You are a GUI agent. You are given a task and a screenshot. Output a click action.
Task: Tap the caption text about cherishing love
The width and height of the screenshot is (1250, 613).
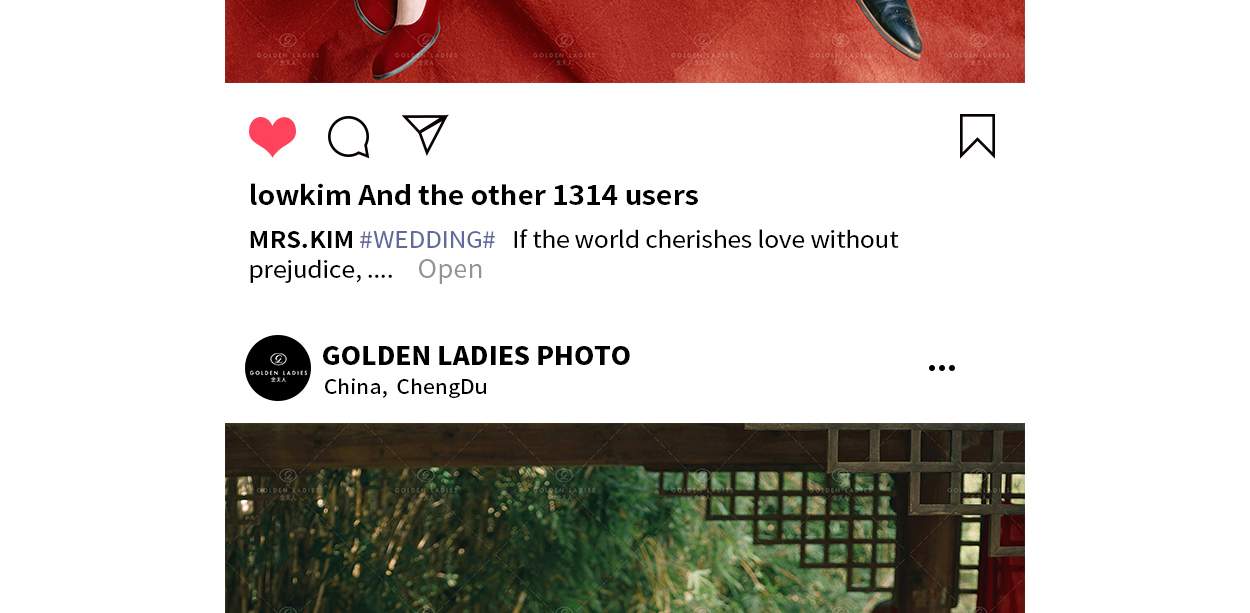pyautogui.click(x=574, y=254)
